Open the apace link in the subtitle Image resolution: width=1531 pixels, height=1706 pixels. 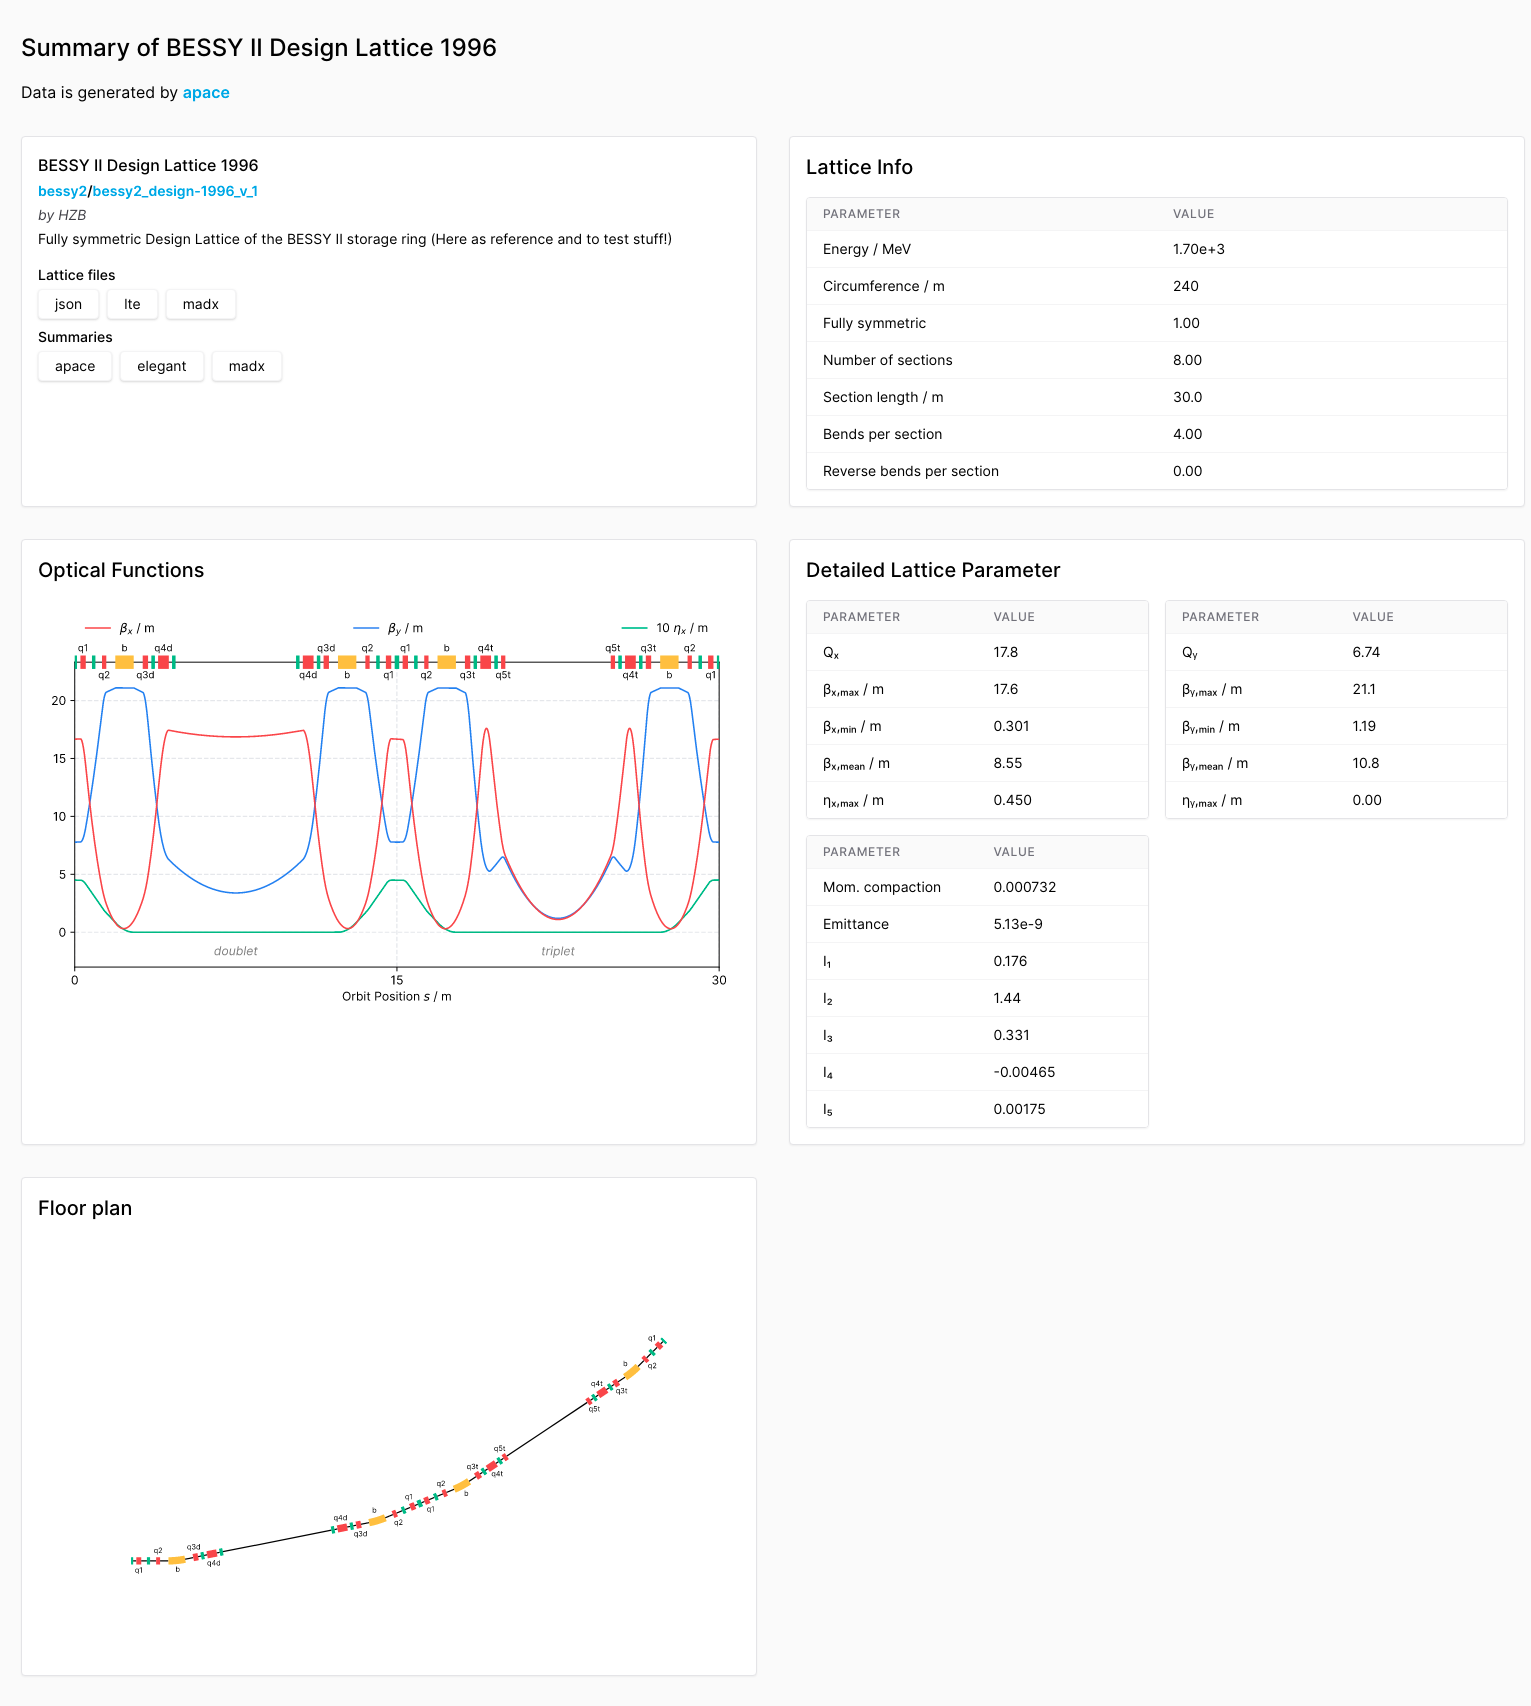click(206, 92)
